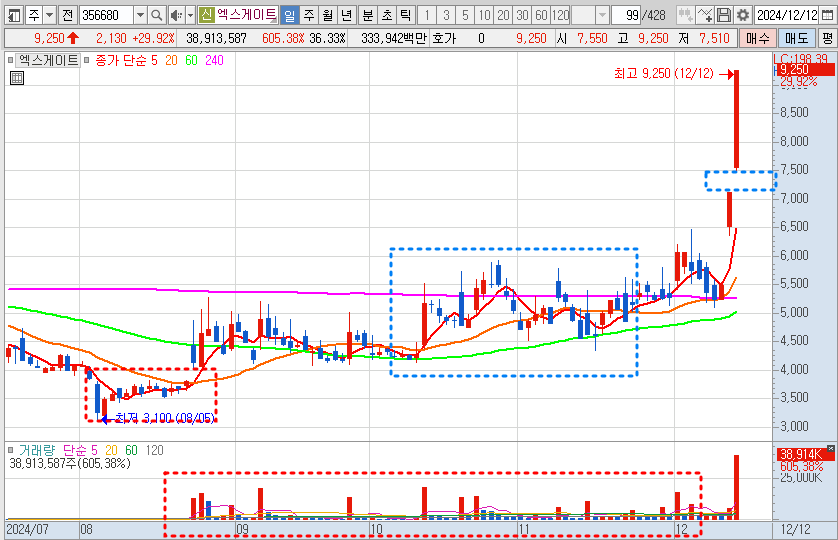Screen dimensions: 838x540
Task: Select the 틱 tick chart period
Action: (x=406, y=15)
